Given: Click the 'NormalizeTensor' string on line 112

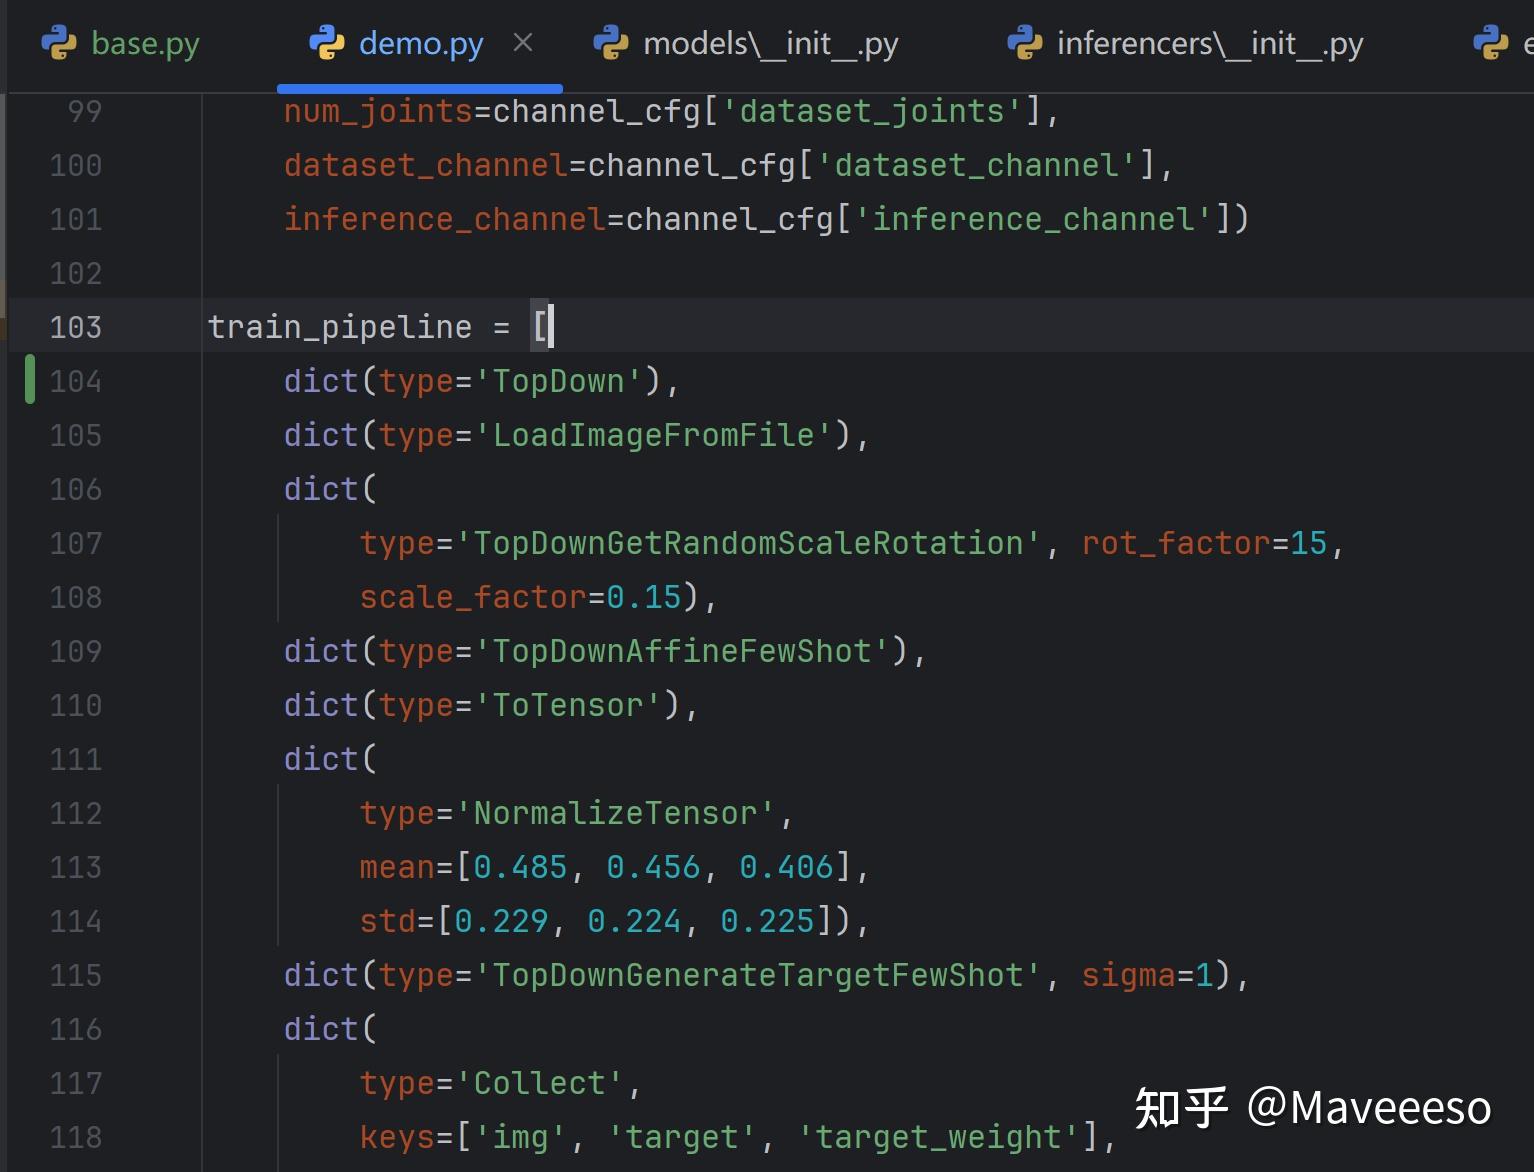Looking at the screenshot, I should click(620, 813).
